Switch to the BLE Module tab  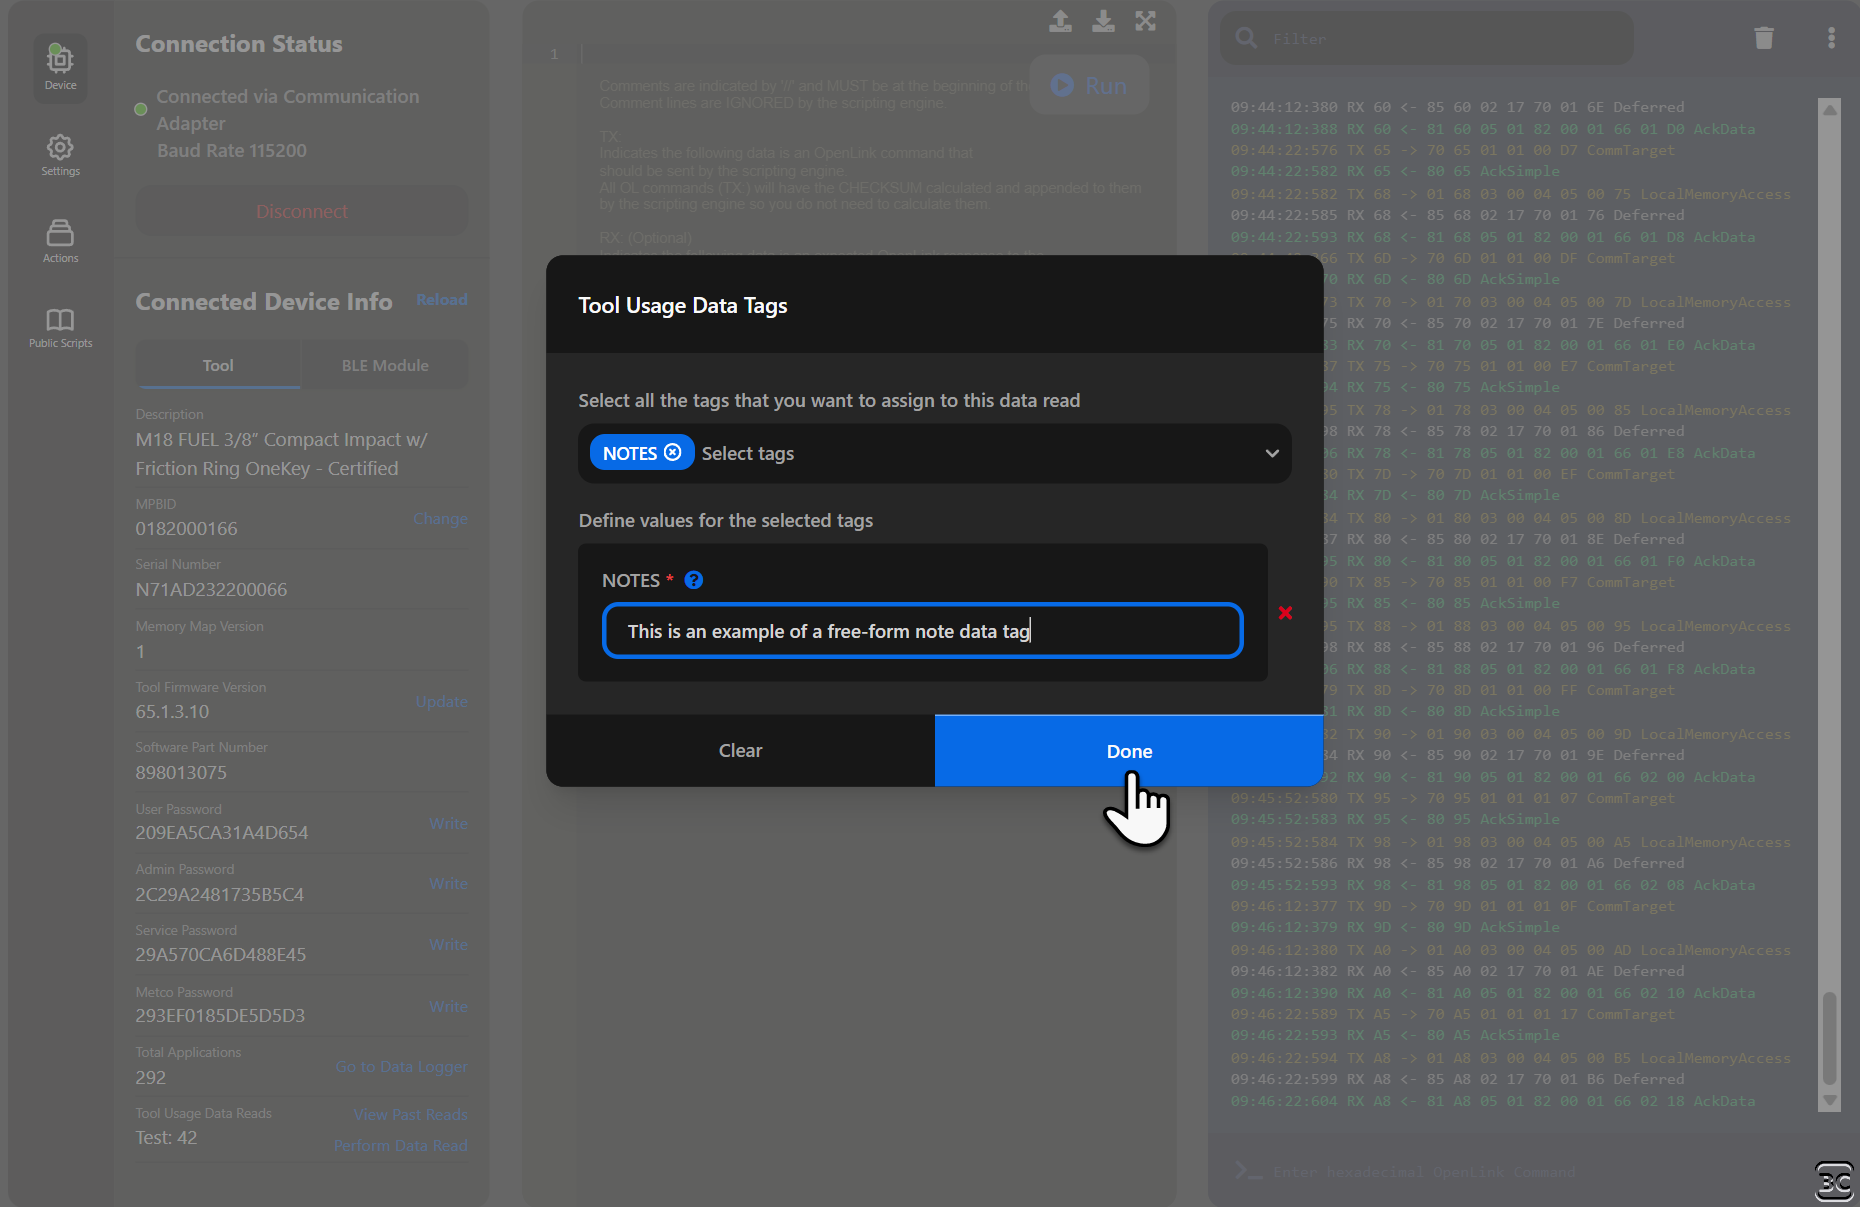tap(385, 365)
